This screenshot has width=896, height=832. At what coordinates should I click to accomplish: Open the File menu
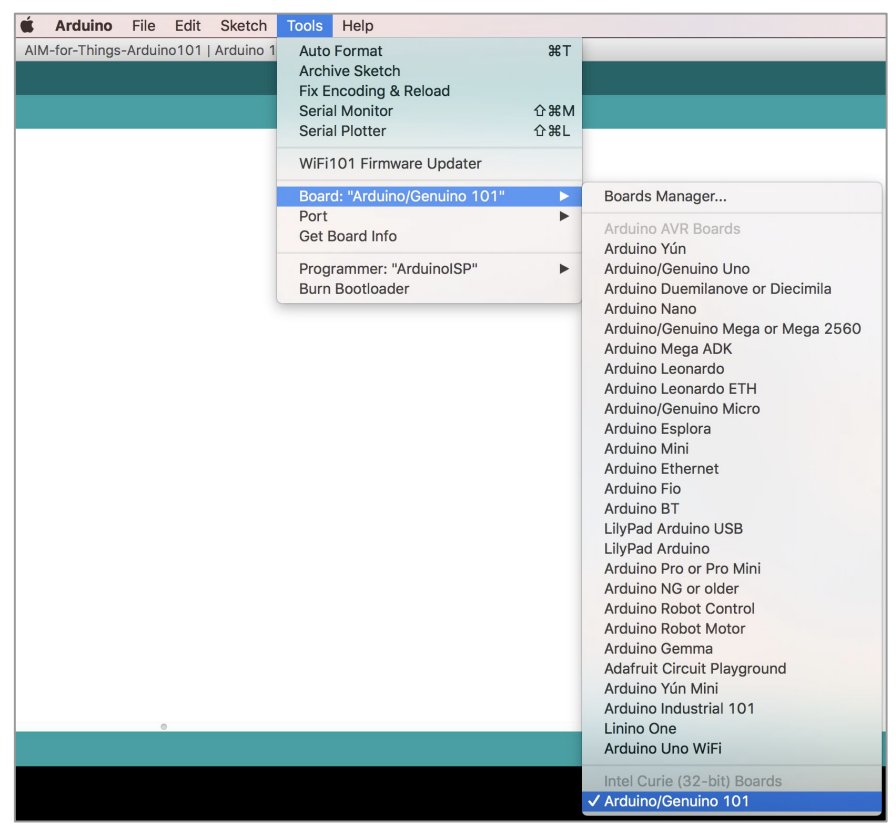pos(143,26)
